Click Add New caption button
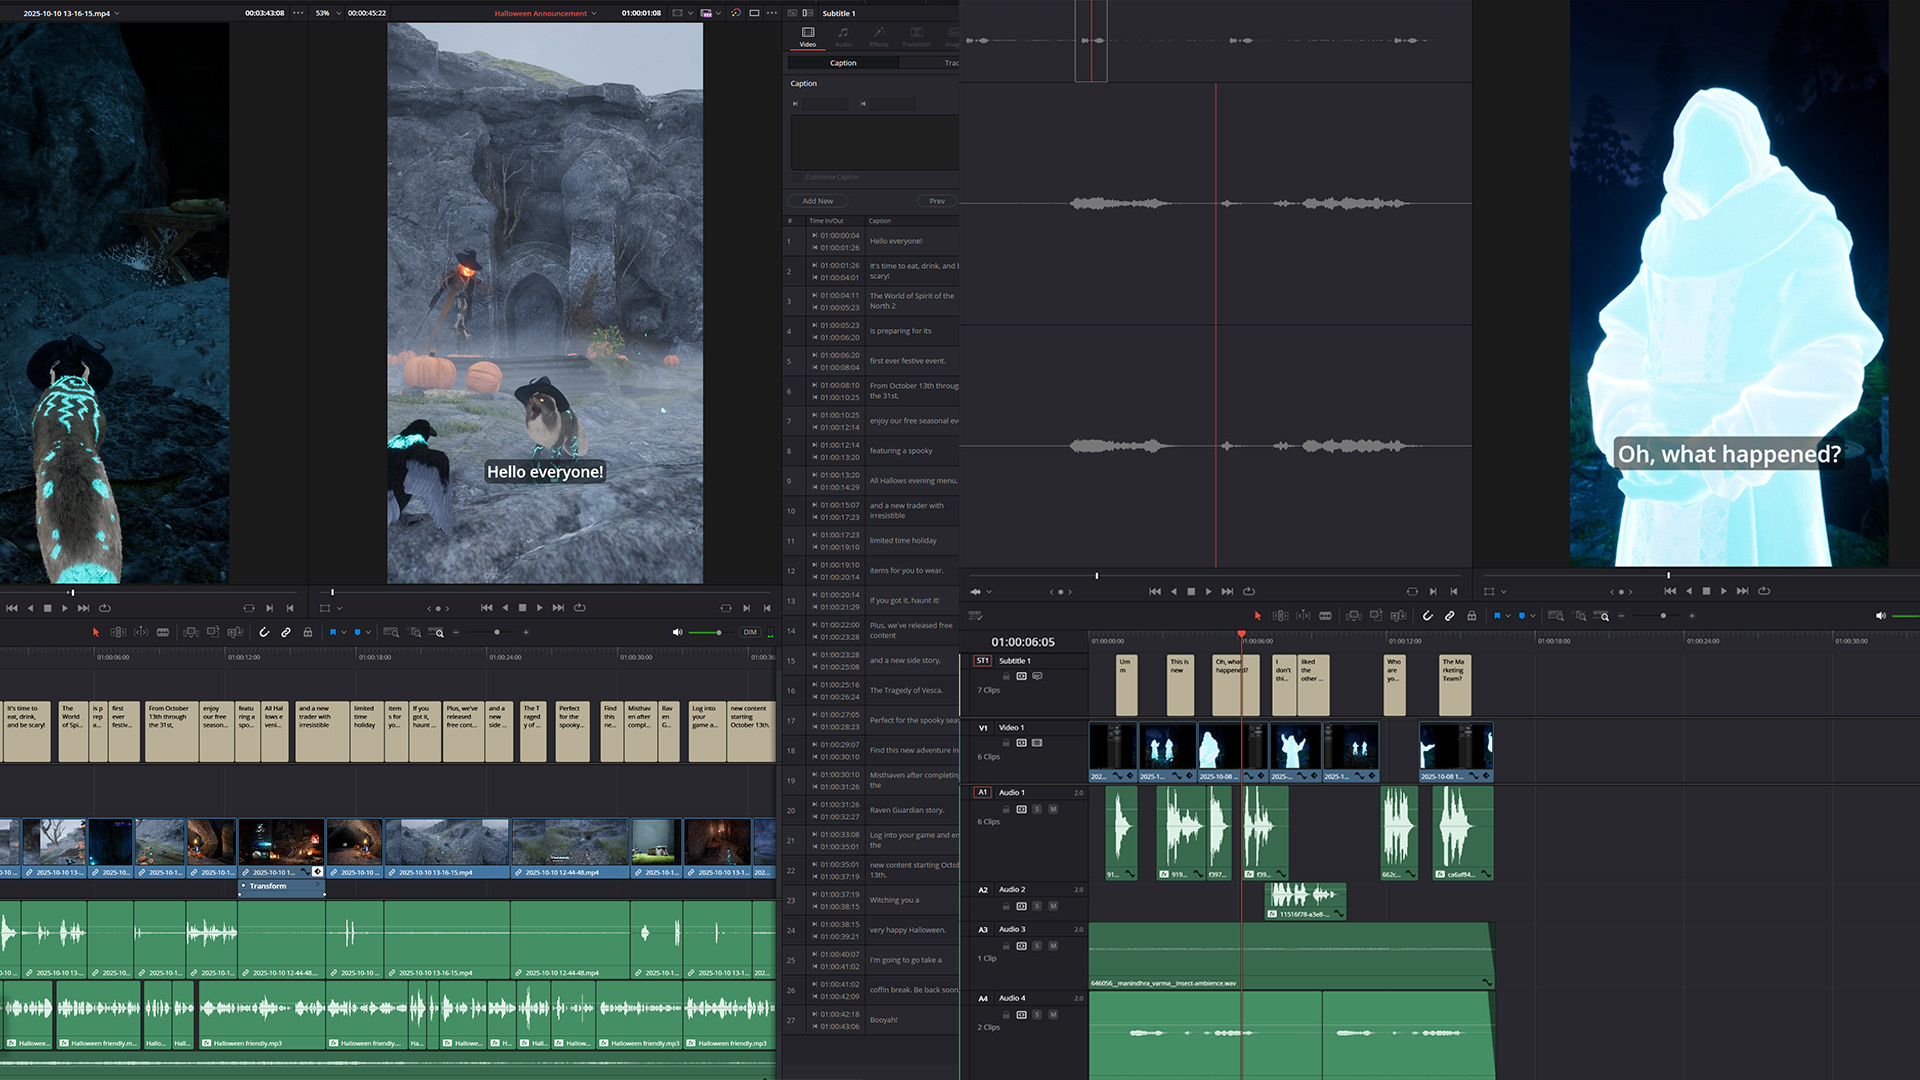Screen dimensions: 1920x1080 click(818, 201)
